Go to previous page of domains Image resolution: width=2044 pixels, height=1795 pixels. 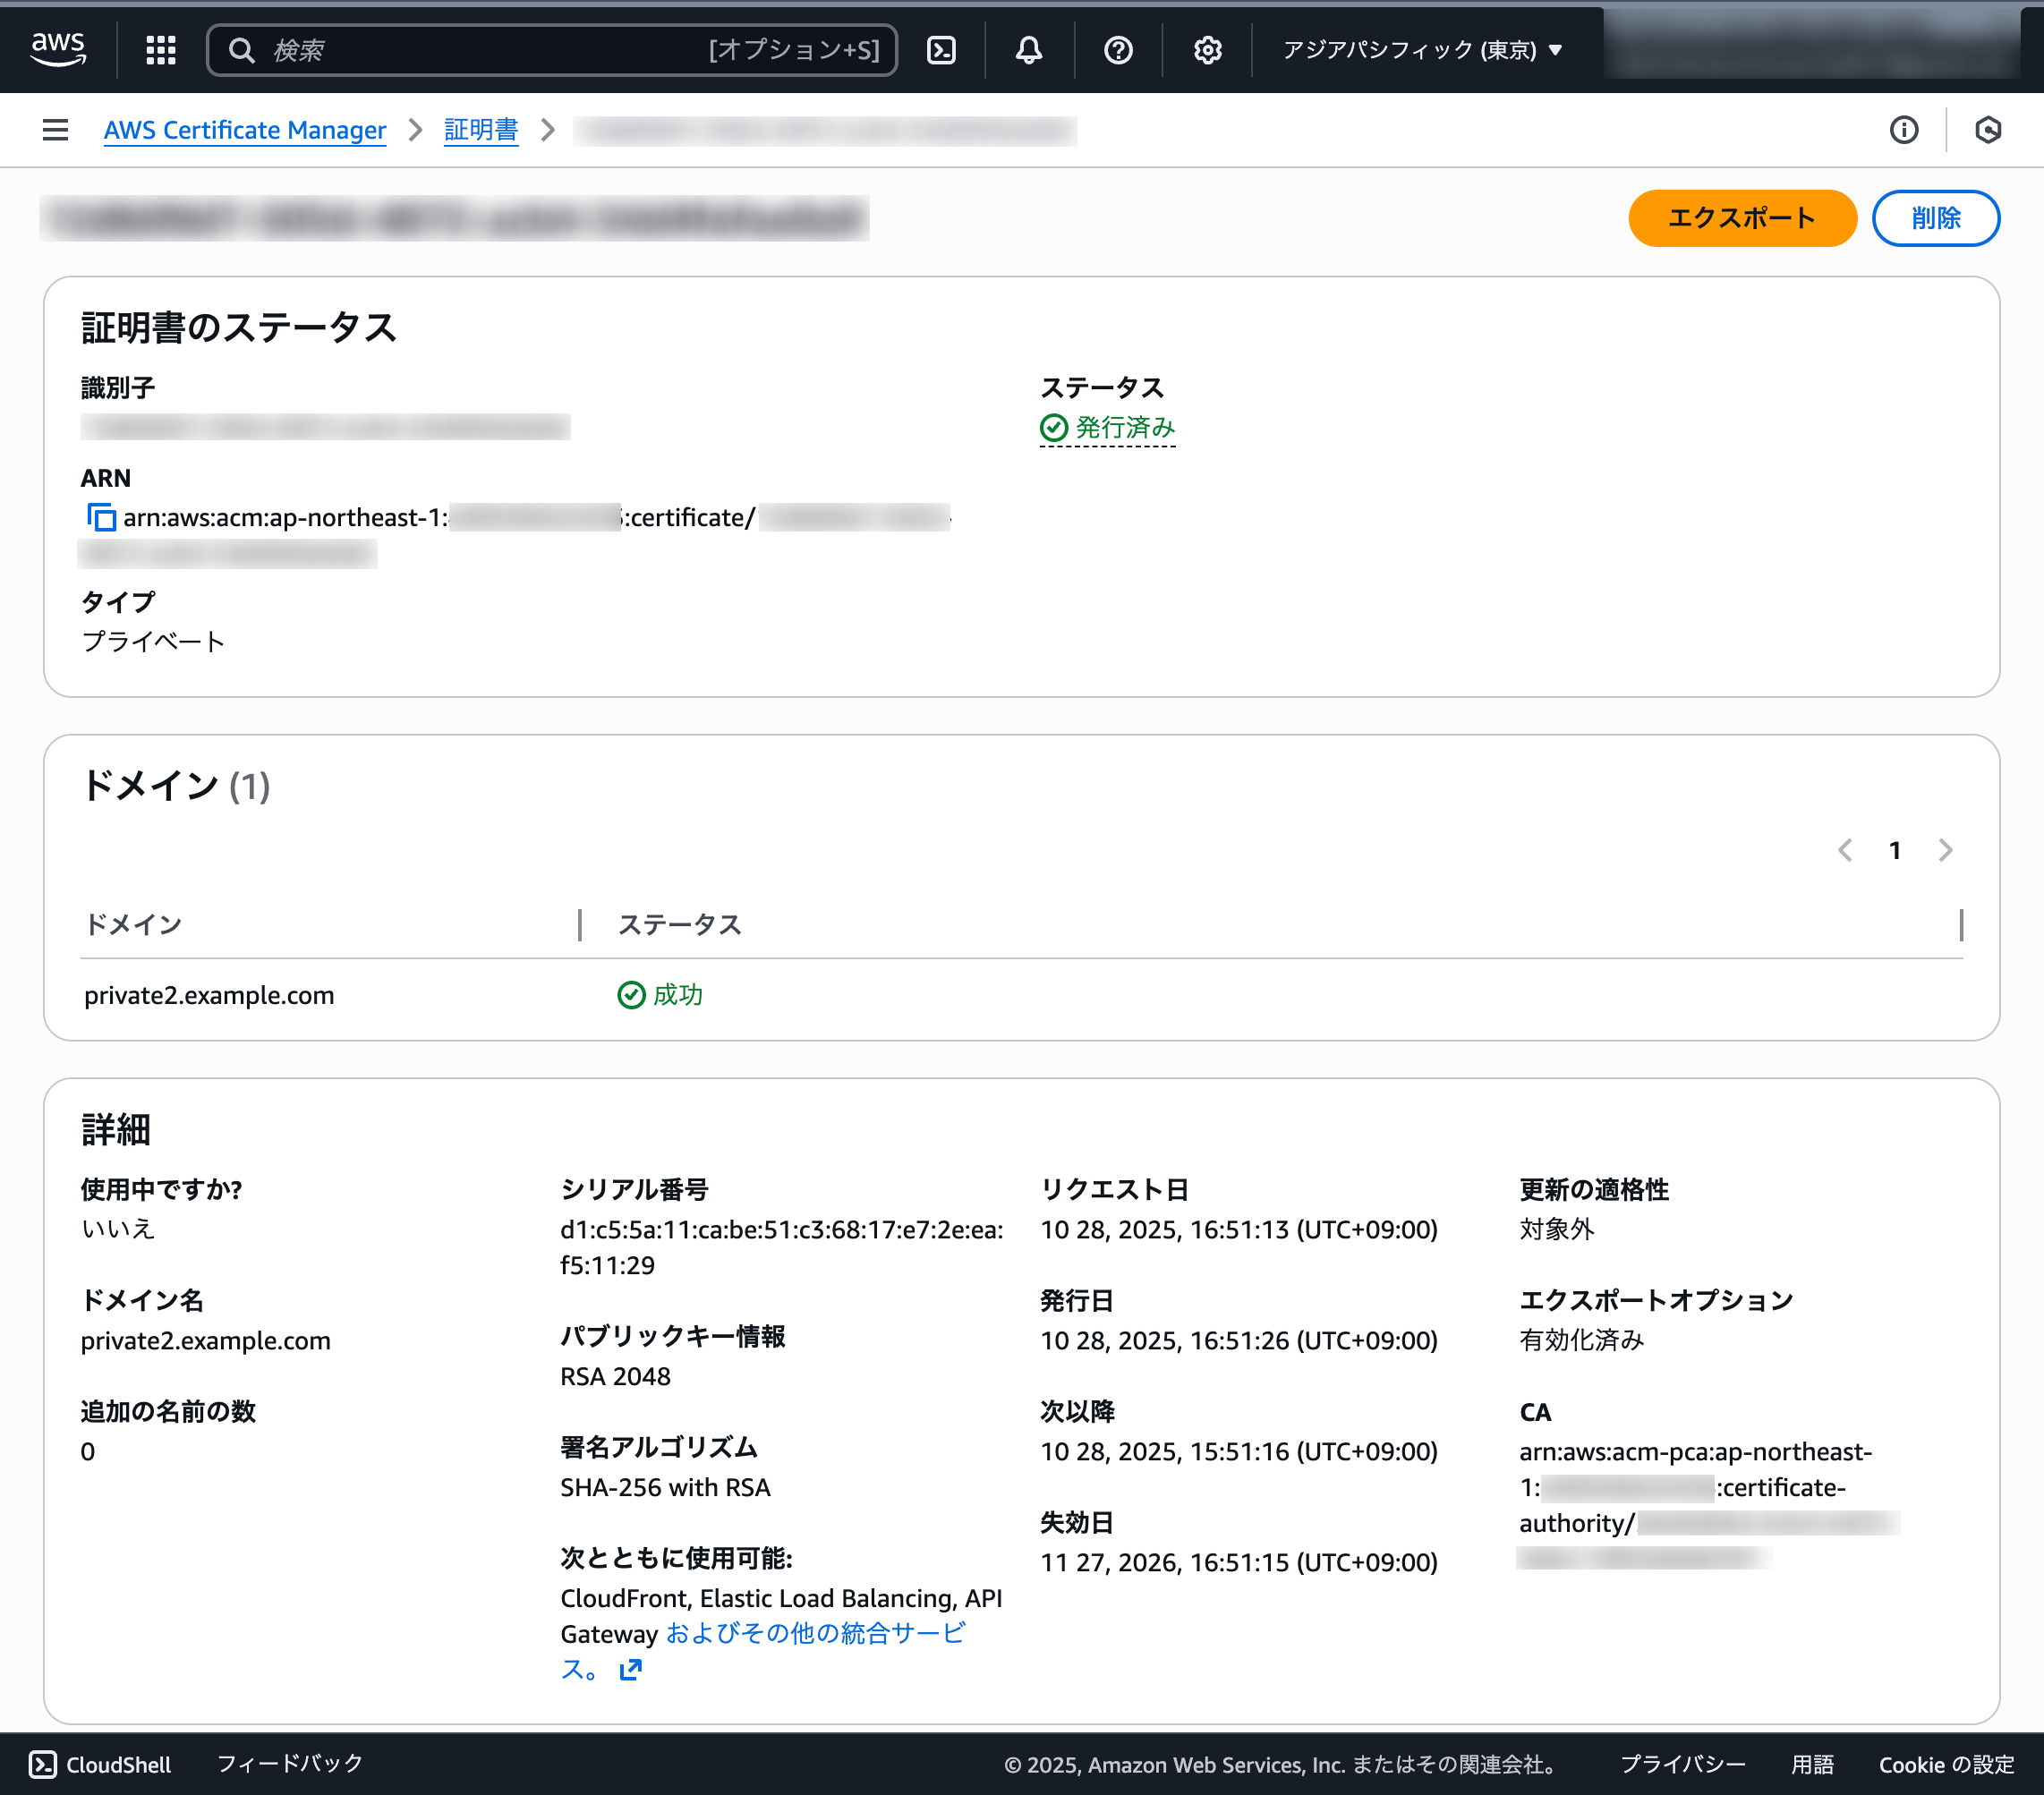1844,851
